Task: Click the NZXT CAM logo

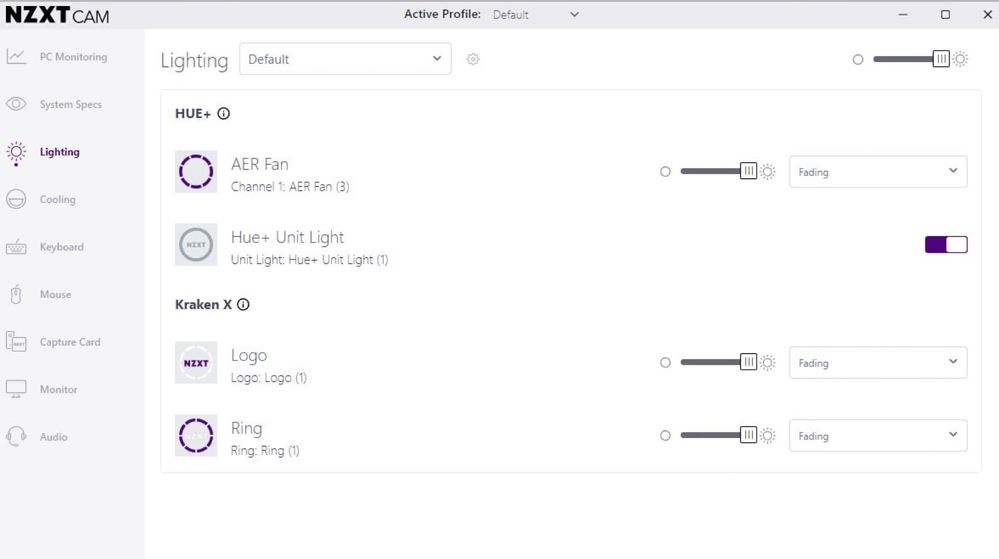Action: [x=57, y=15]
